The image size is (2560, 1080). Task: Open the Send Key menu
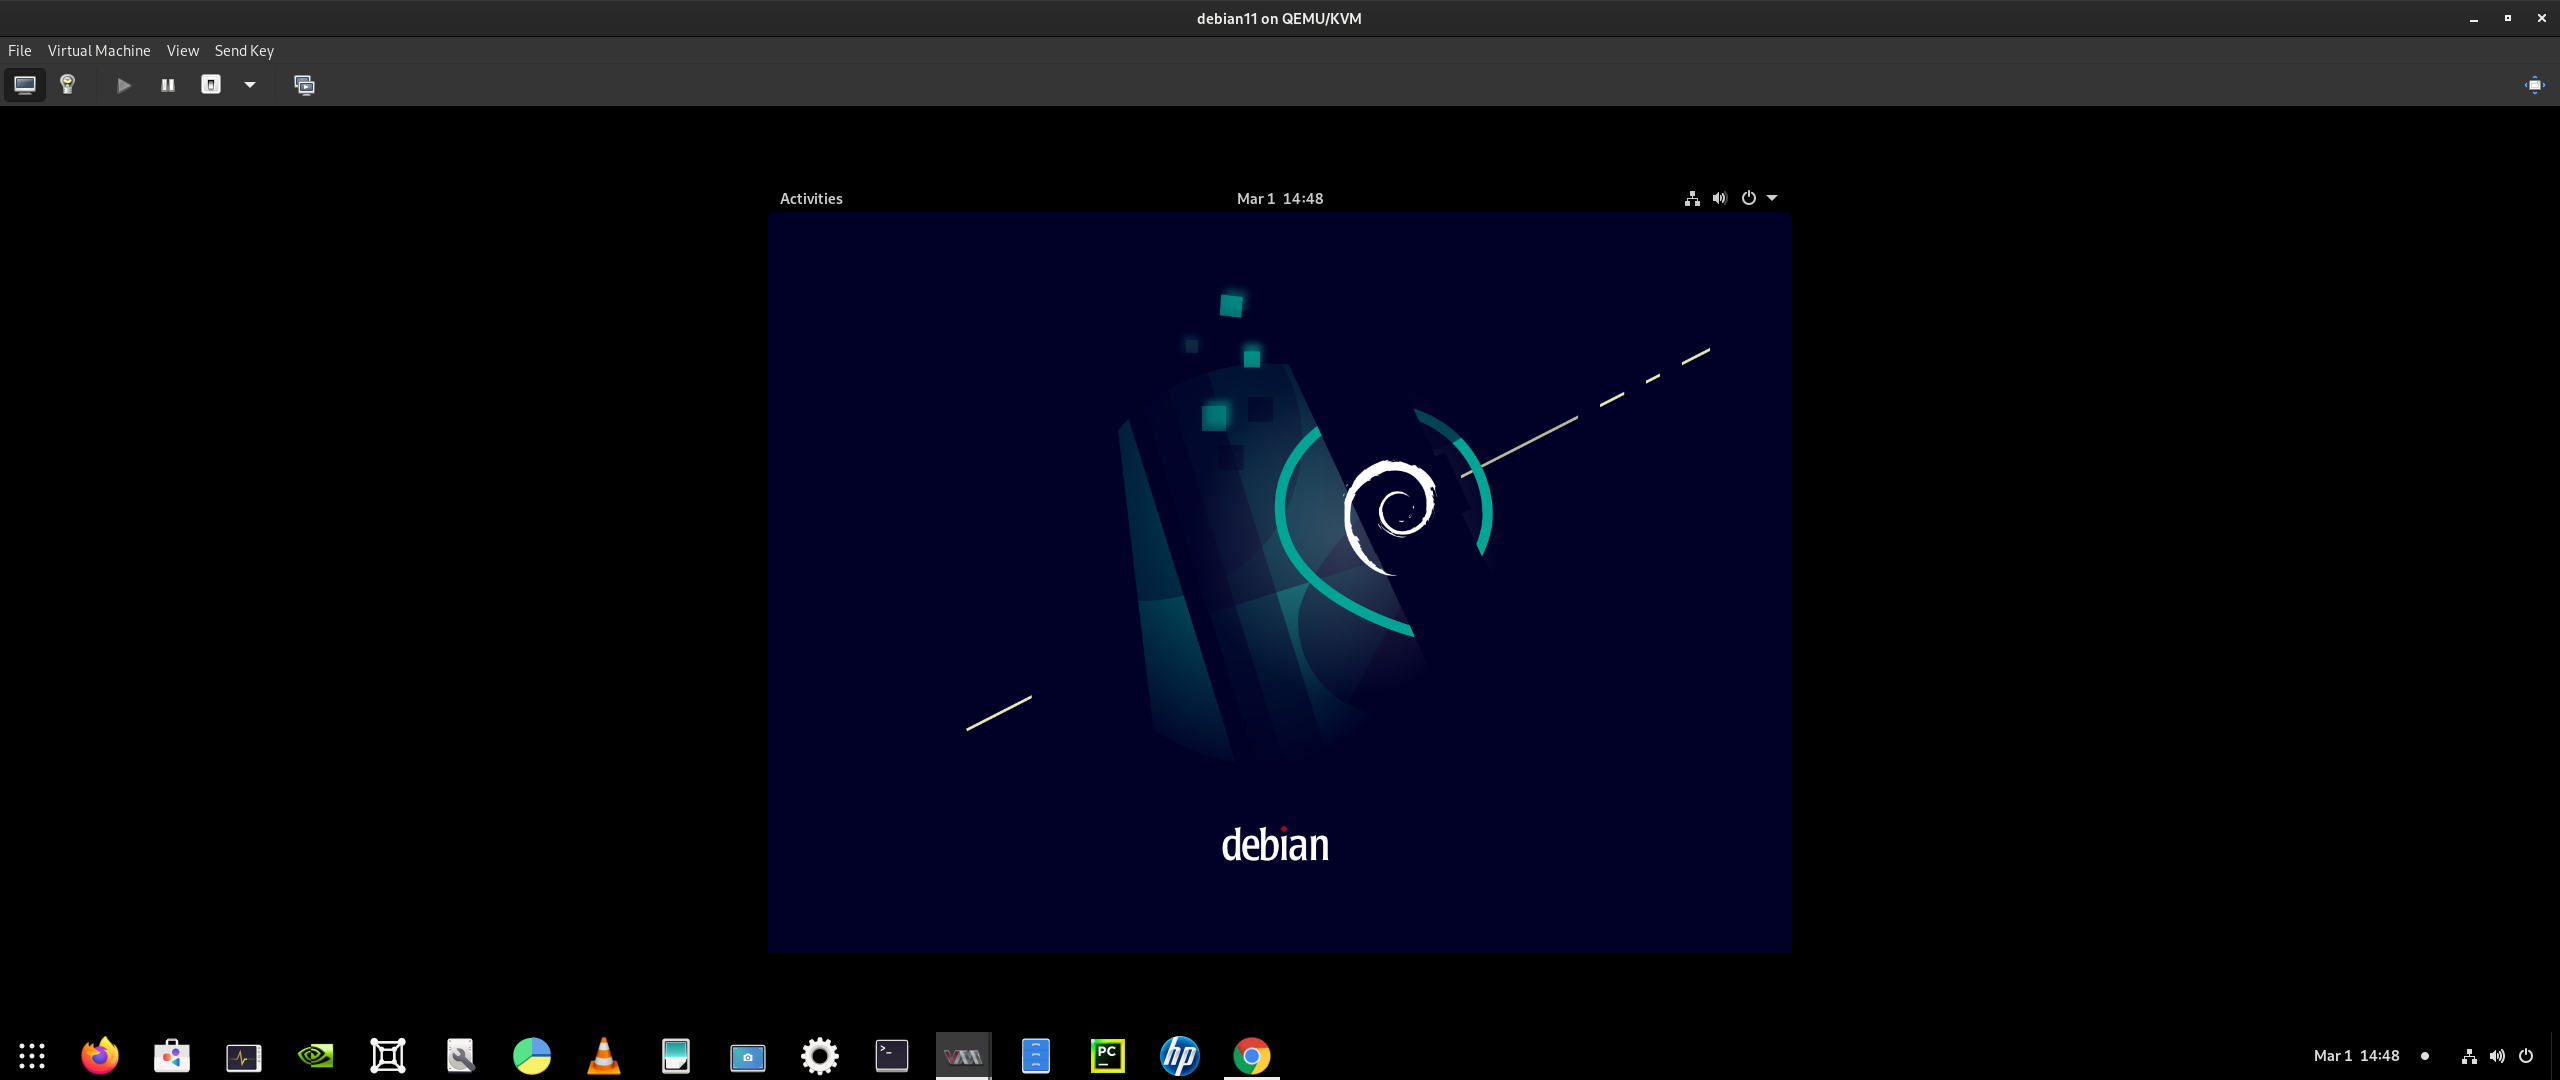[x=244, y=51]
